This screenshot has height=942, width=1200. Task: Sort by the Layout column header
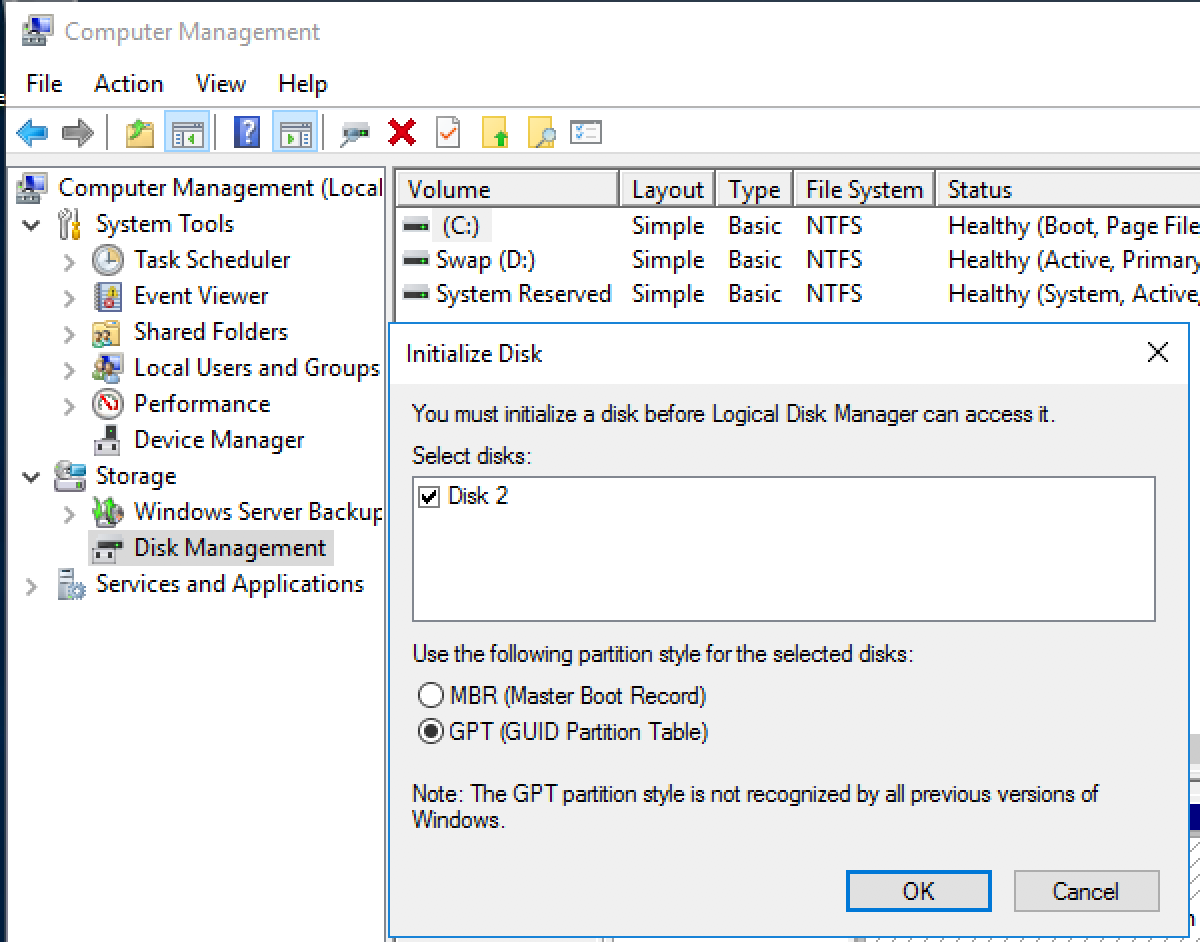point(668,189)
